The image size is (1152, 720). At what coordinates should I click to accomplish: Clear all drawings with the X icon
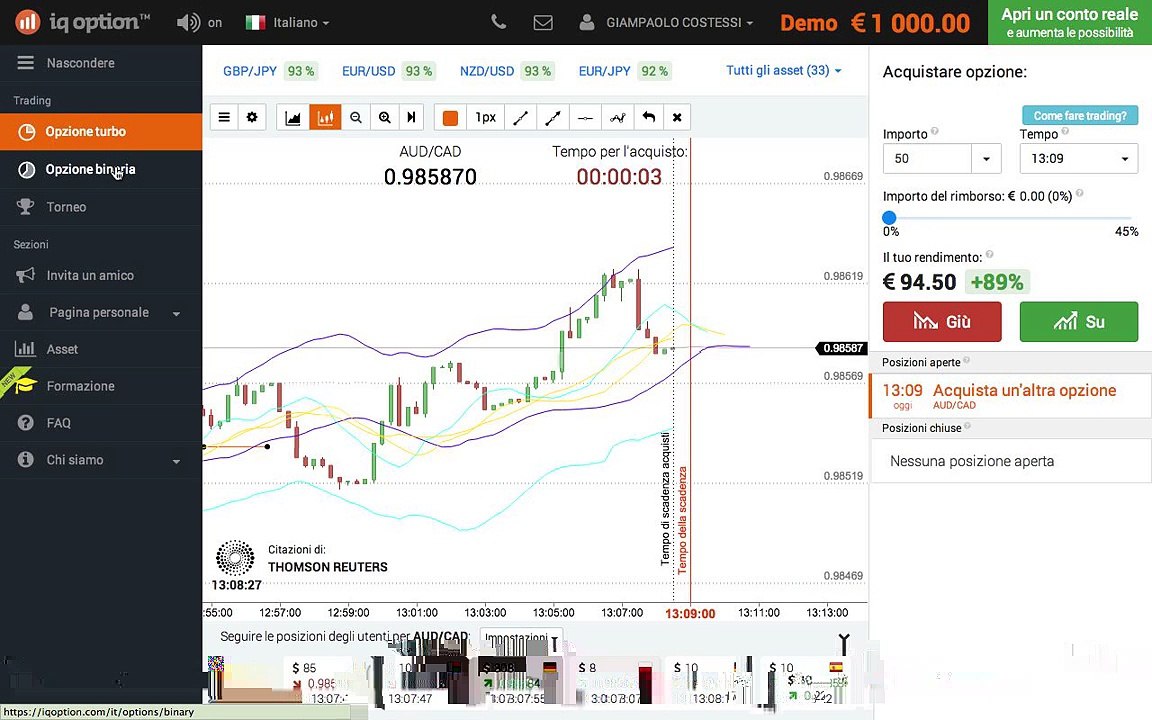[677, 118]
